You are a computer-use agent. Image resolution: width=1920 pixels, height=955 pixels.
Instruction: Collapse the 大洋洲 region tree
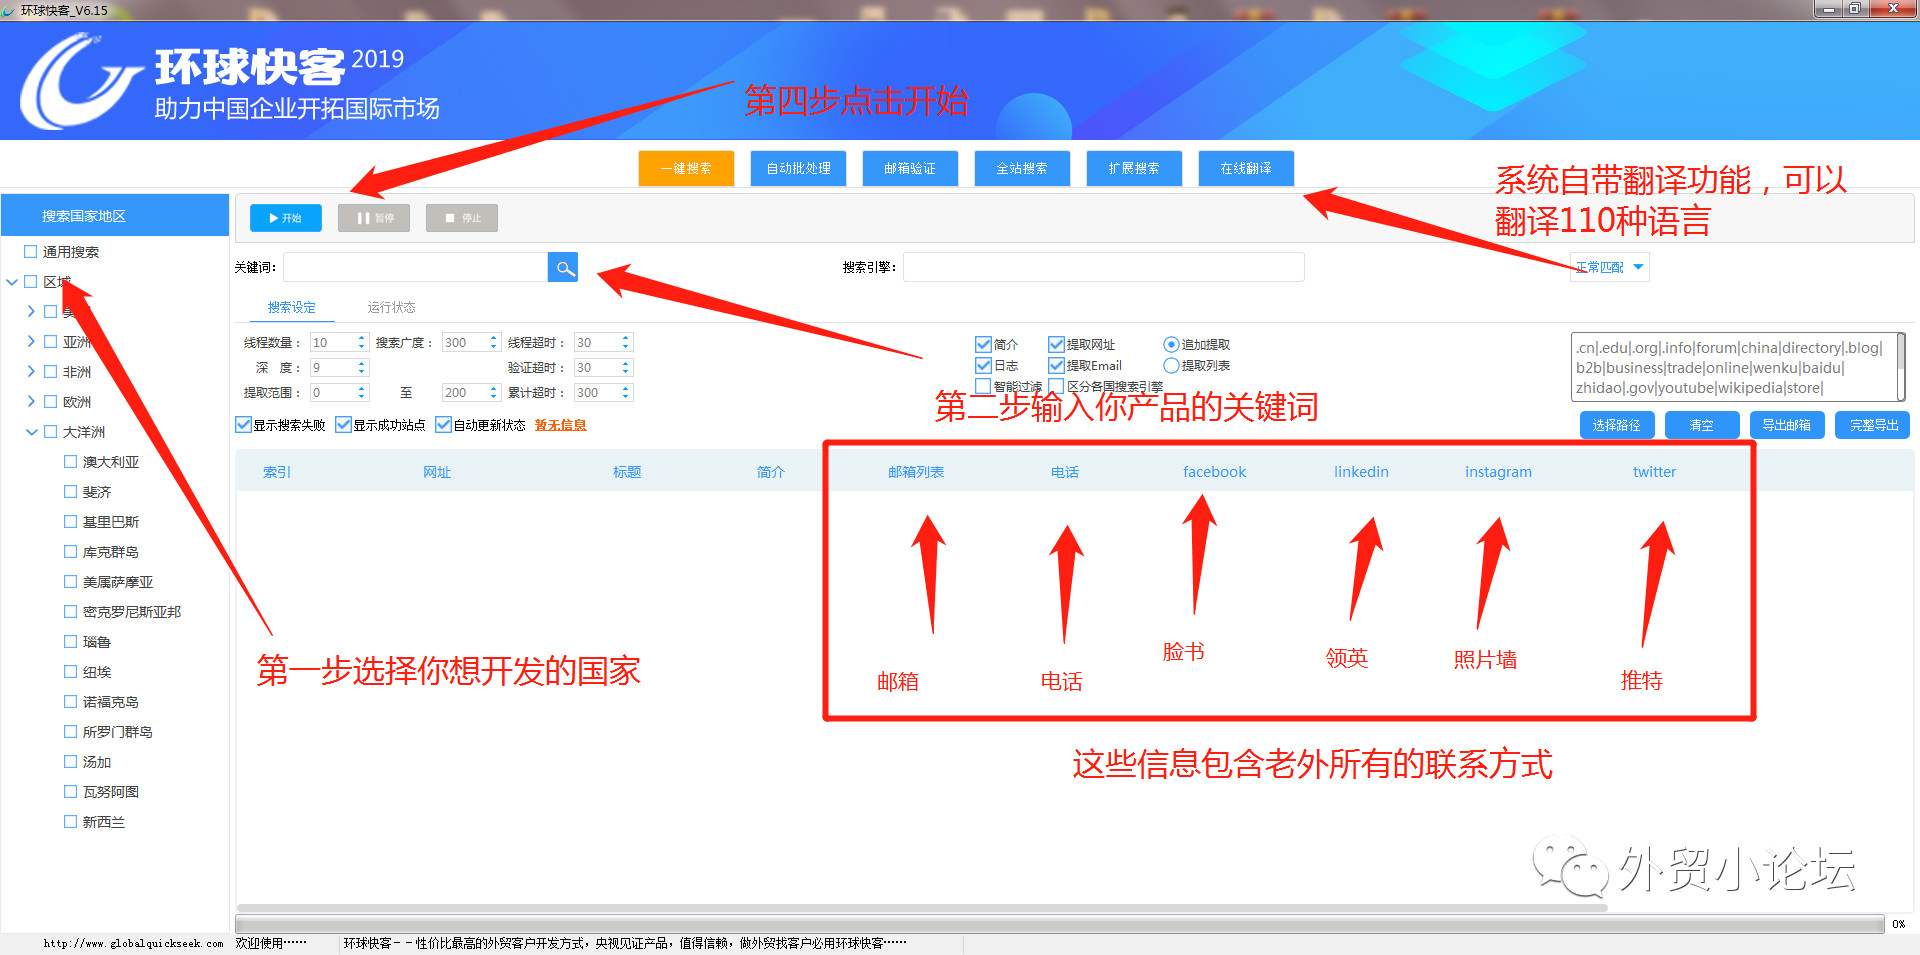(31, 431)
